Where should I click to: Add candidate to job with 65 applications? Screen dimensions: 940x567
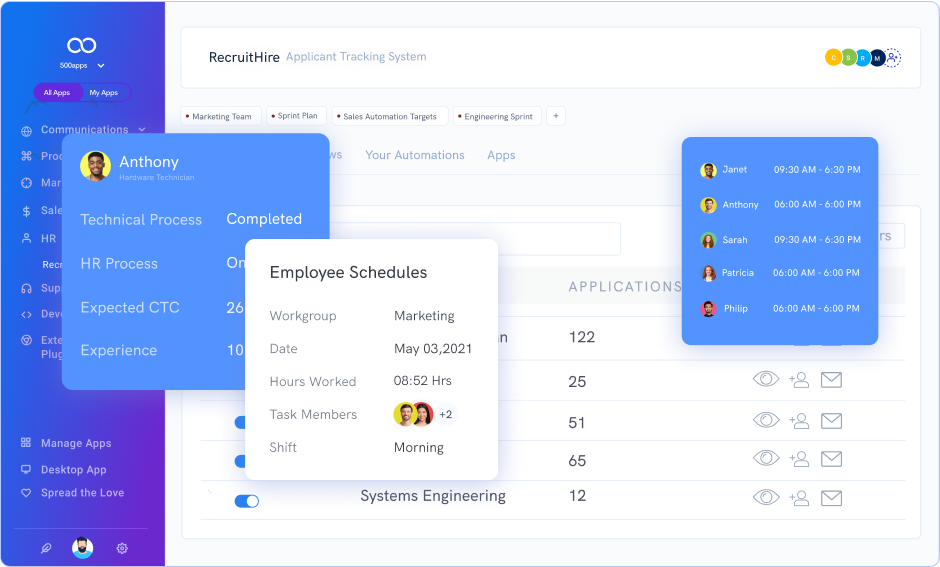pyautogui.click(x=799, y=459)
